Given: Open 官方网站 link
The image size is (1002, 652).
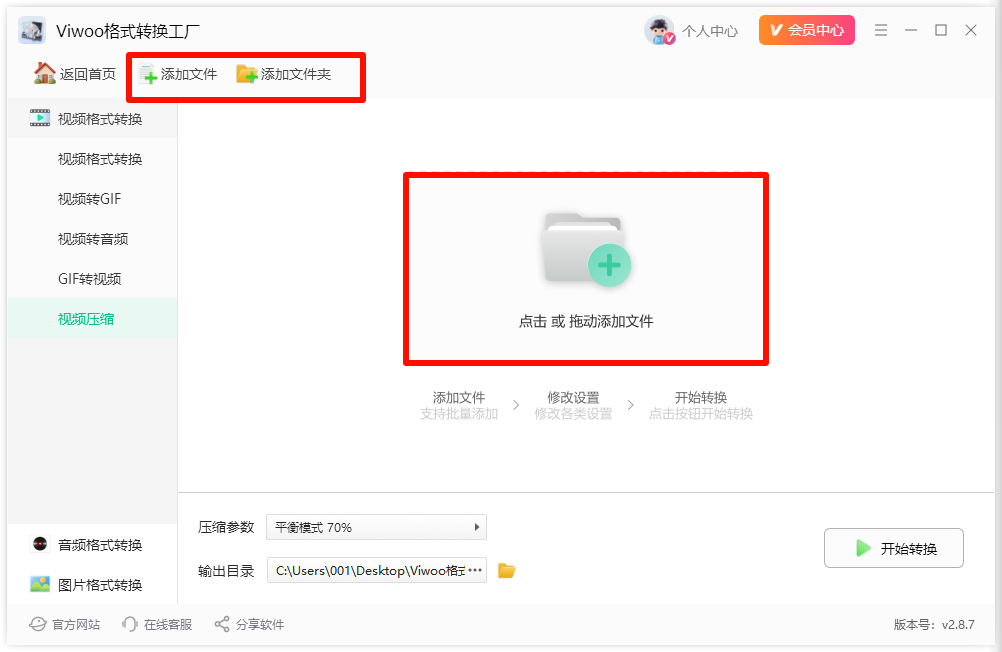Looking at the screenshot, I should click(65, 625).
